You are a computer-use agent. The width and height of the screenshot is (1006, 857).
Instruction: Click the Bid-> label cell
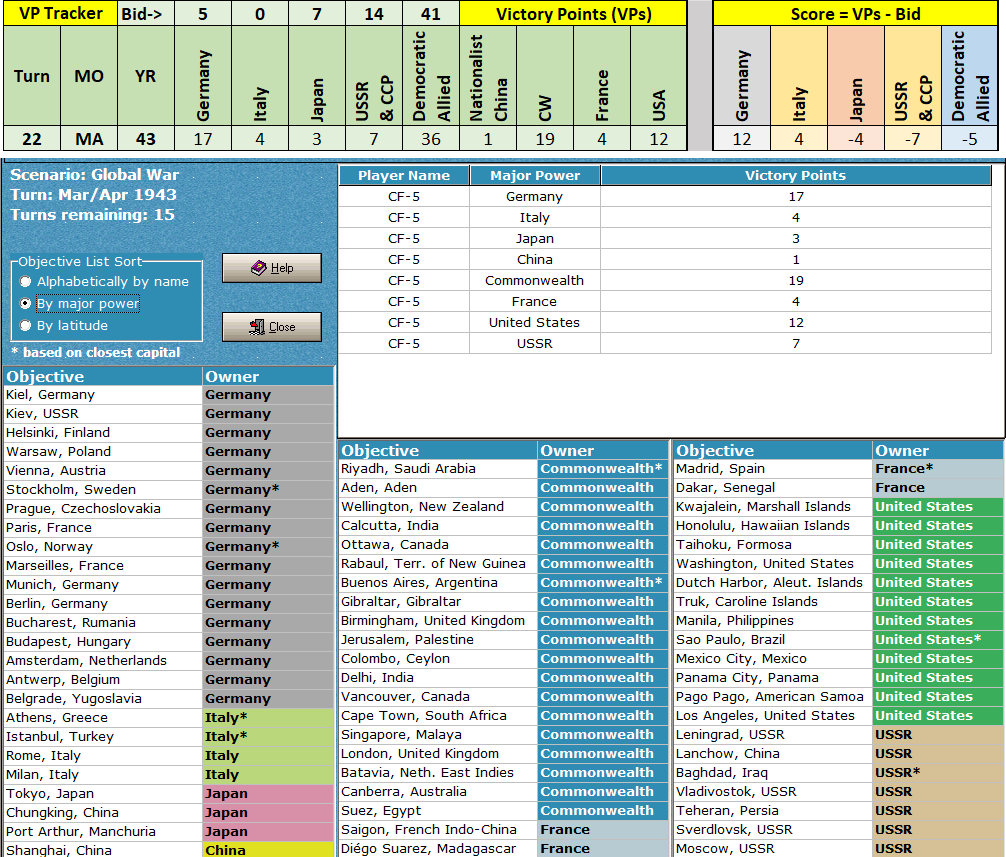(x=146, y=13)
